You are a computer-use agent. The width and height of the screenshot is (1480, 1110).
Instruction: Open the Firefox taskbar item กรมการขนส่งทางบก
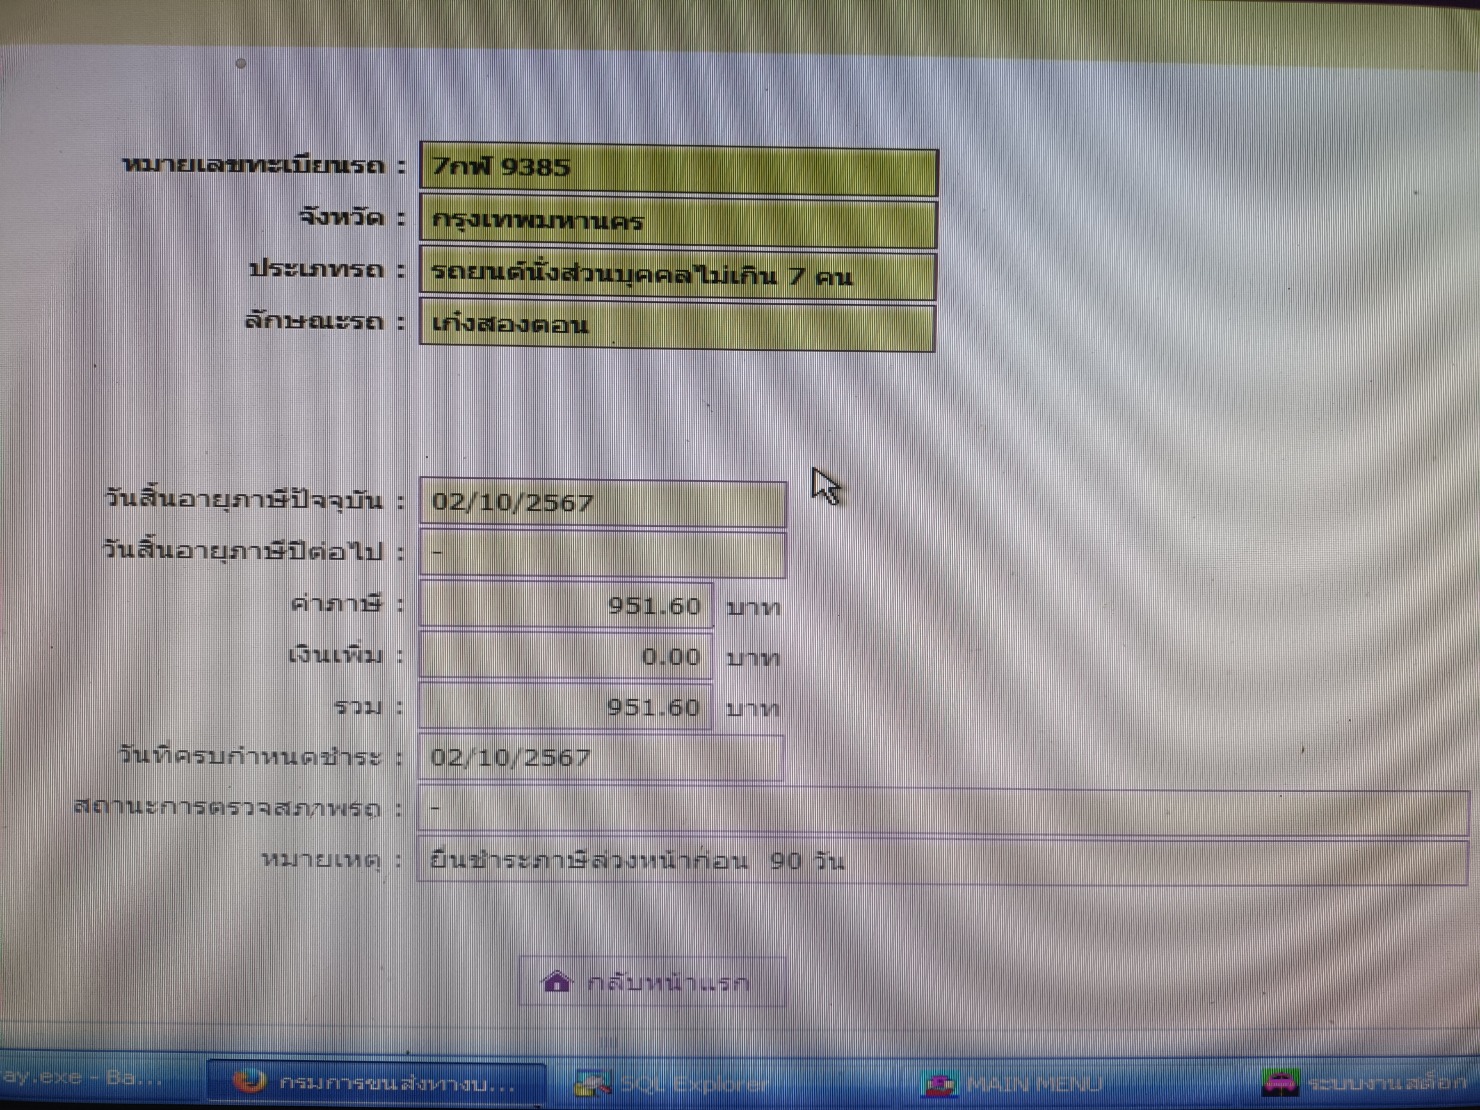[376, 1083]
